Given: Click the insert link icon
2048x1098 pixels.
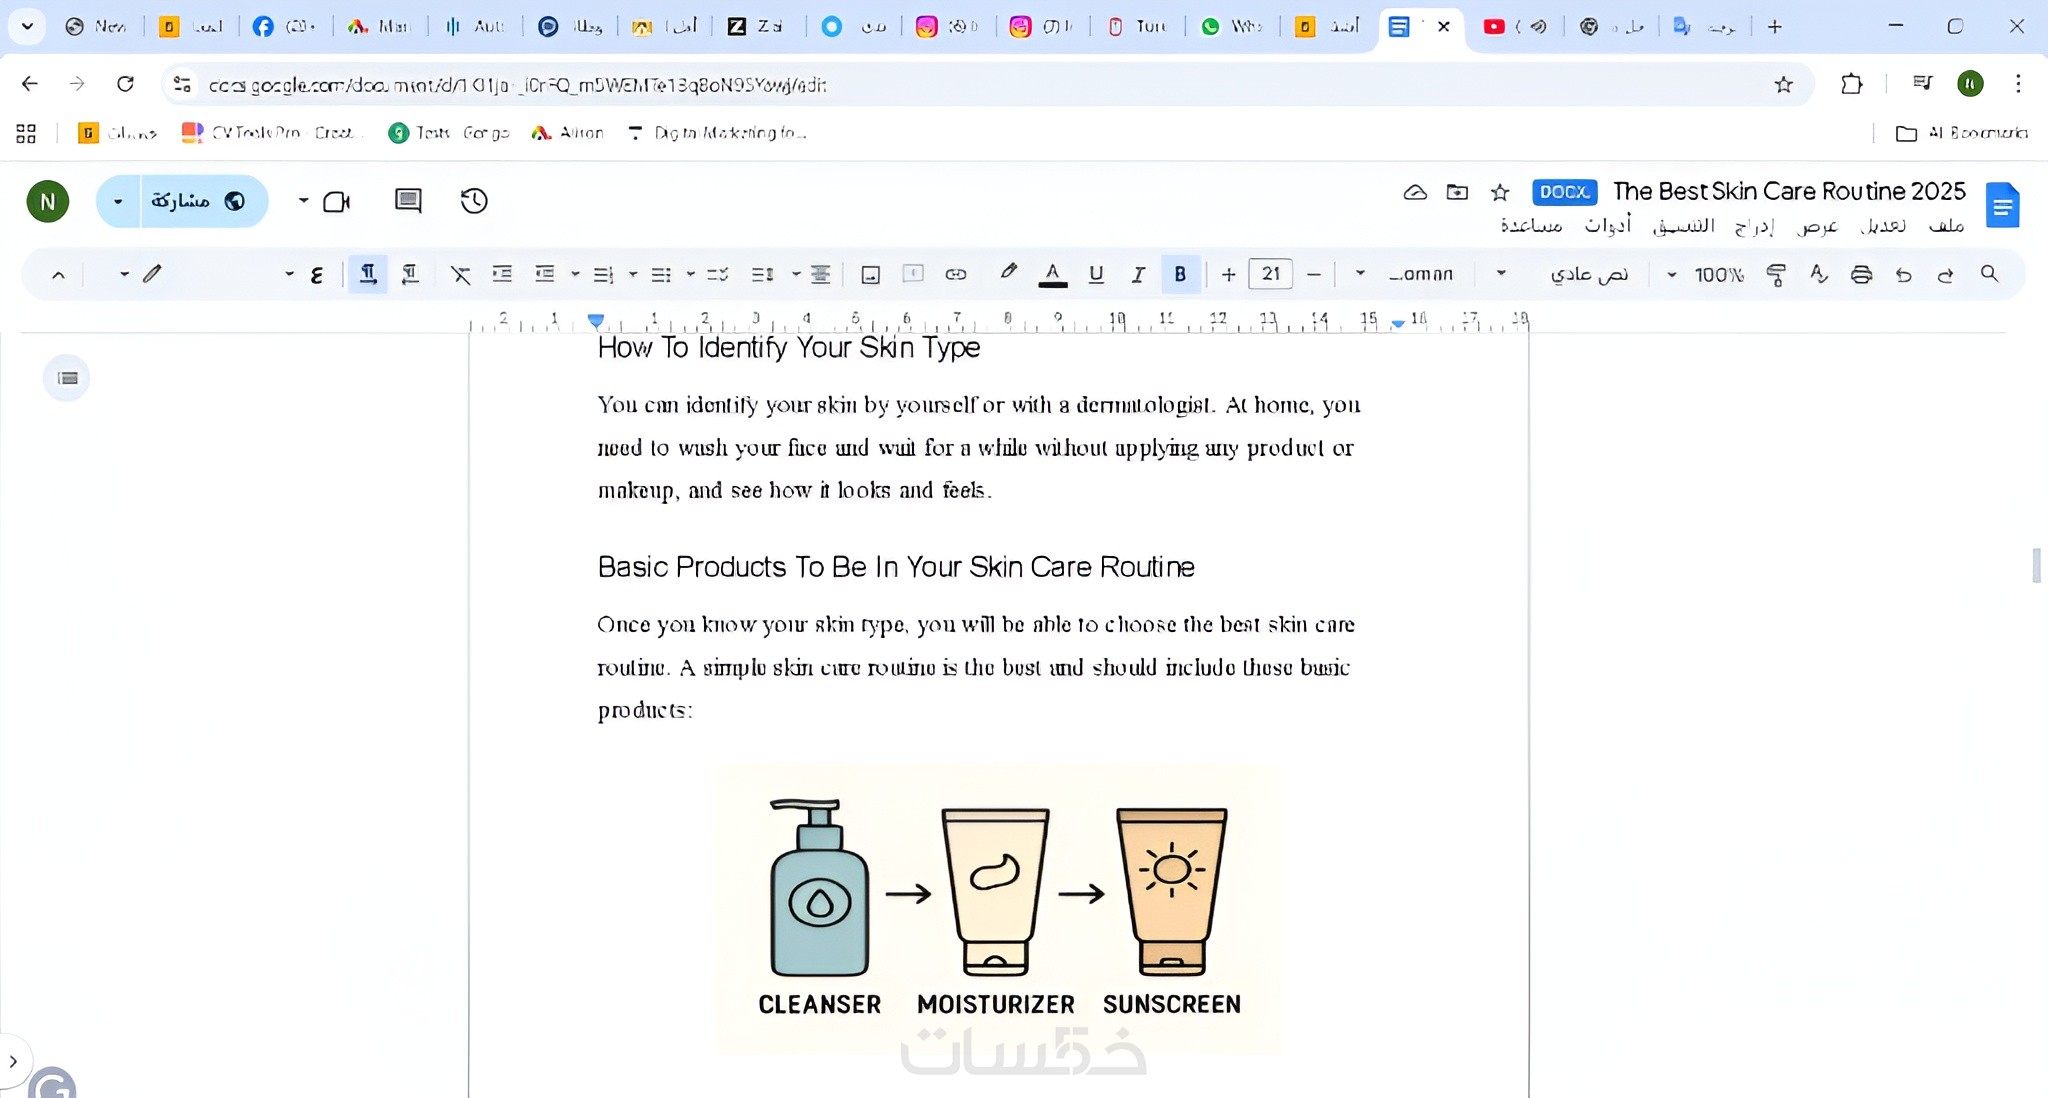Looking at the screenshot, I should pos(956,274).
